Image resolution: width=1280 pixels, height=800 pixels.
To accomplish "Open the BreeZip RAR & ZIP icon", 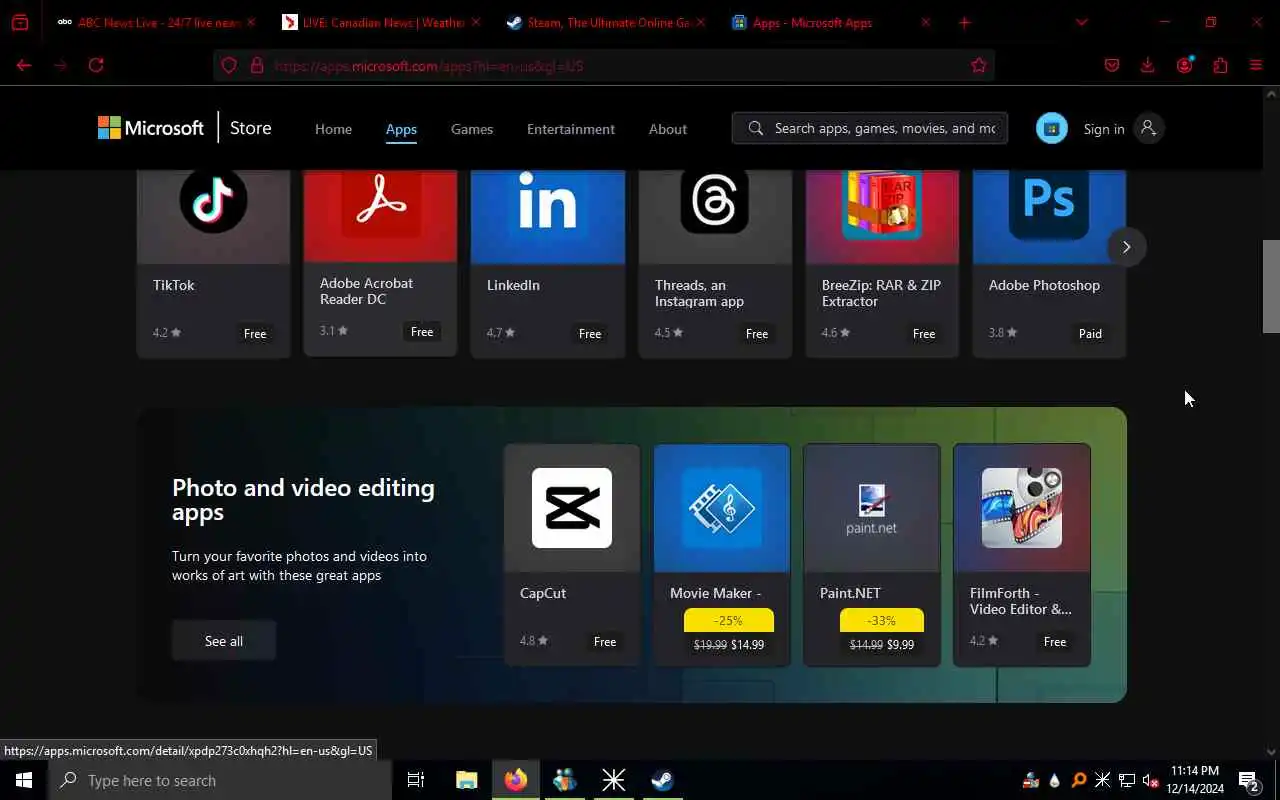I will click(x=881, y=203).
